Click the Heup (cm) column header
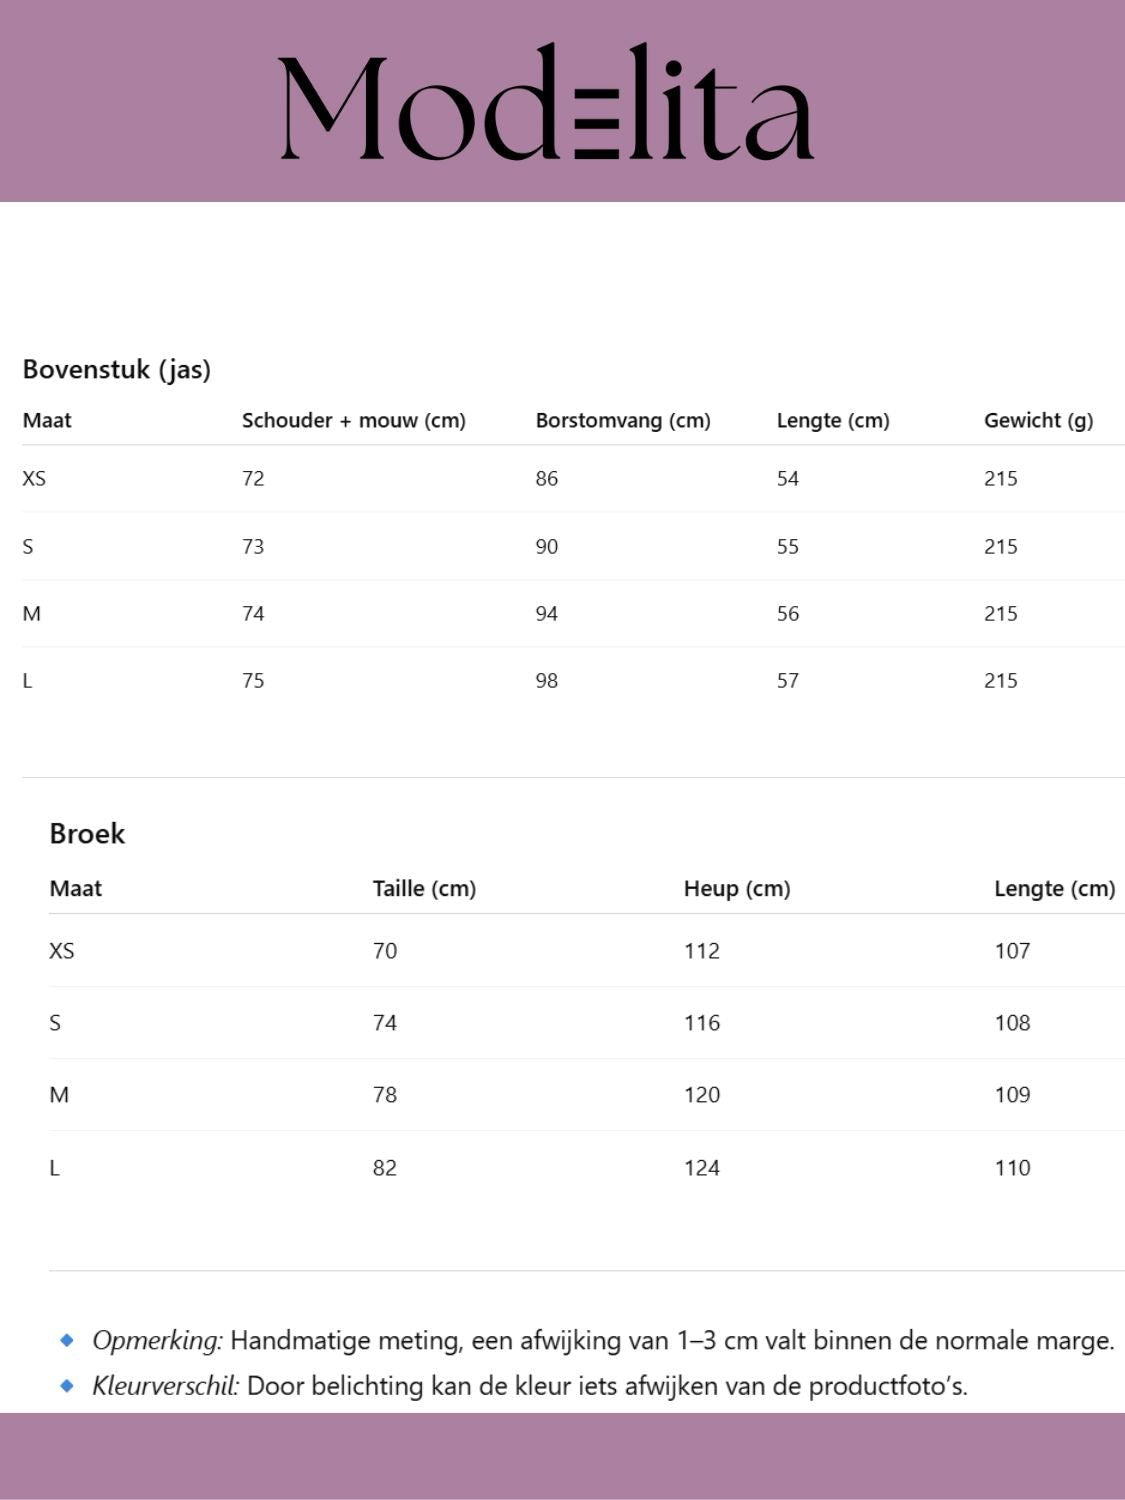Image resolution: width=1125 pixels, height=1500 pixels. [x=737, y=888]
